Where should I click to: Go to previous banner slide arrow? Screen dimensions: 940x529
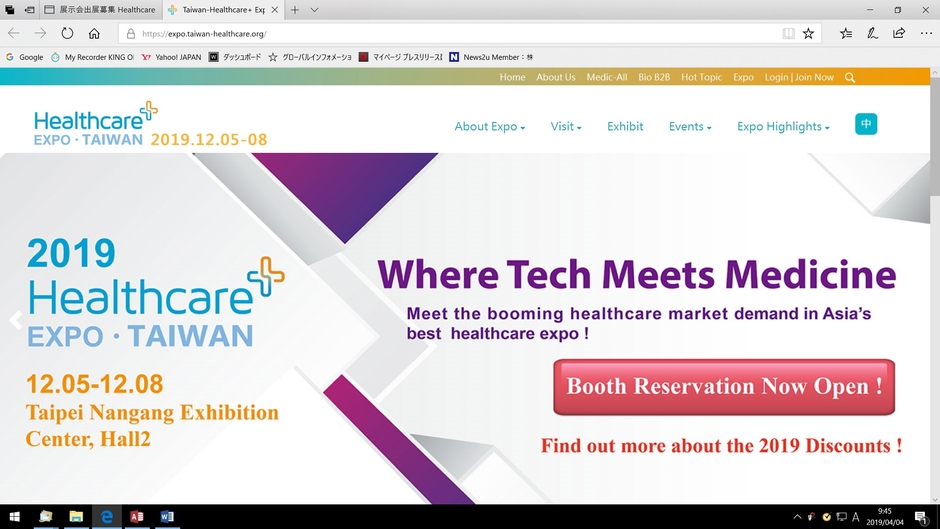(x=14, y=321)
